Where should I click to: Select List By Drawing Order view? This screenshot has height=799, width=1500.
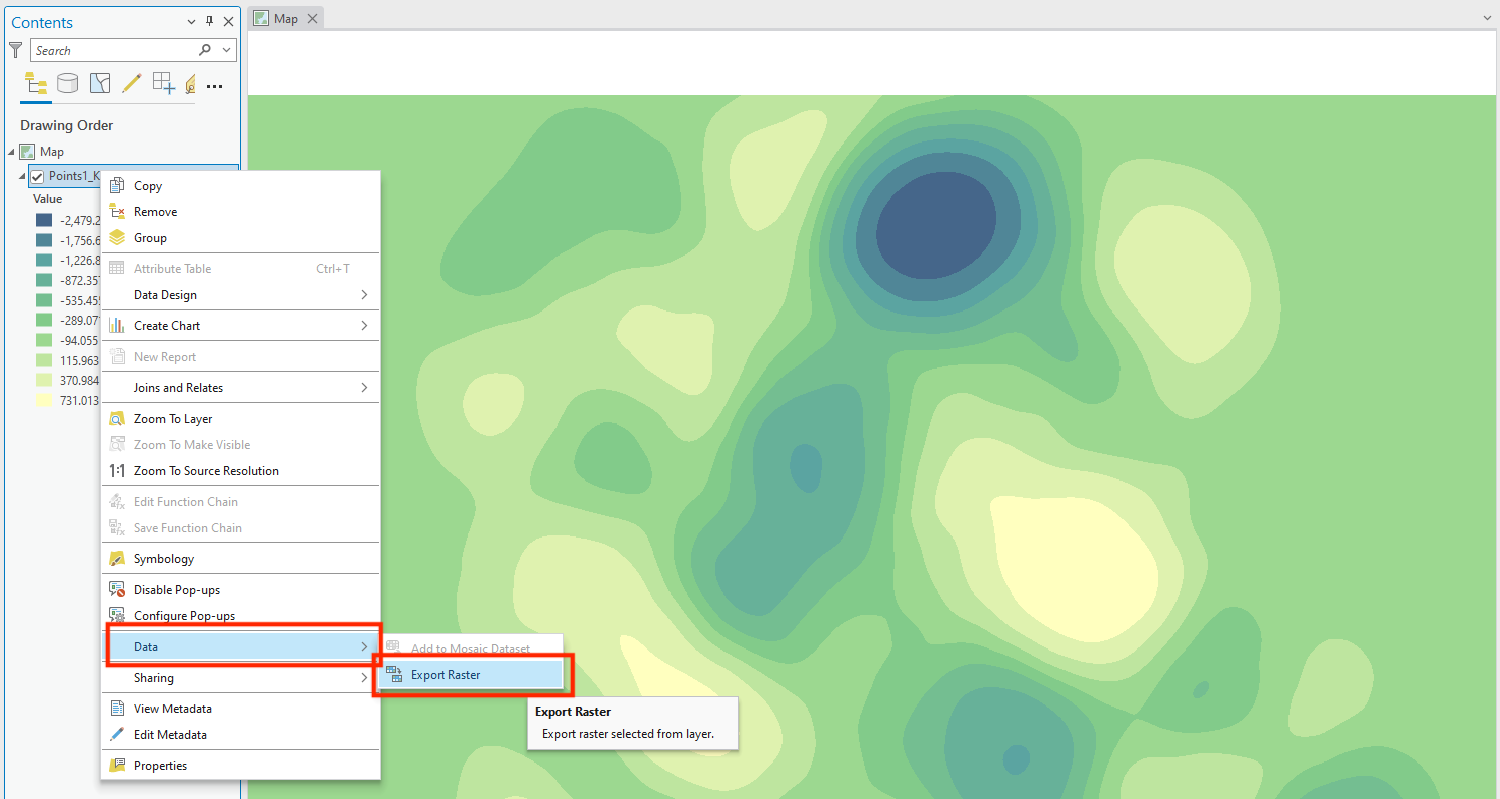36,84
